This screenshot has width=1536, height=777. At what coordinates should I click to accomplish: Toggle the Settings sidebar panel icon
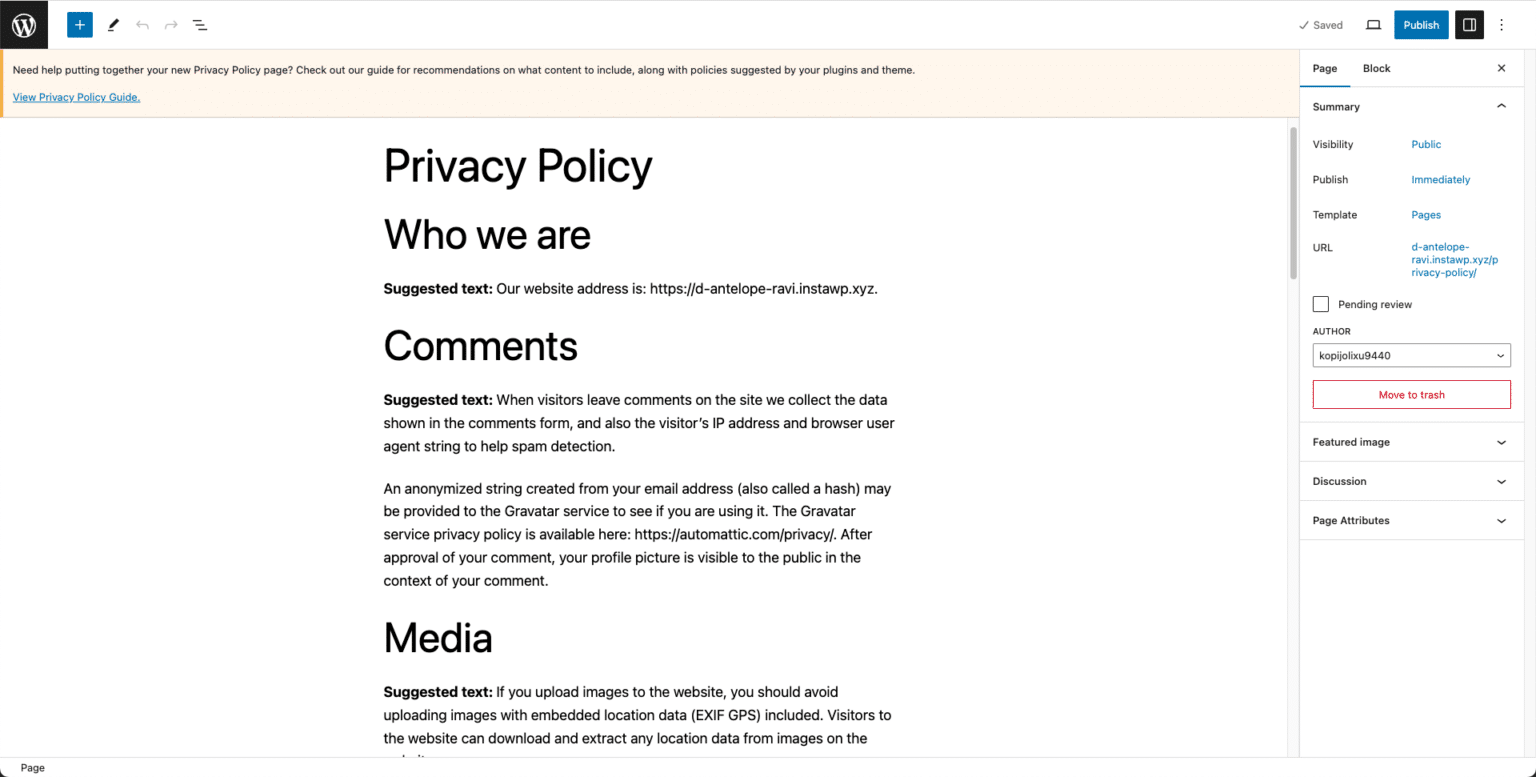tap(1468, 24)
